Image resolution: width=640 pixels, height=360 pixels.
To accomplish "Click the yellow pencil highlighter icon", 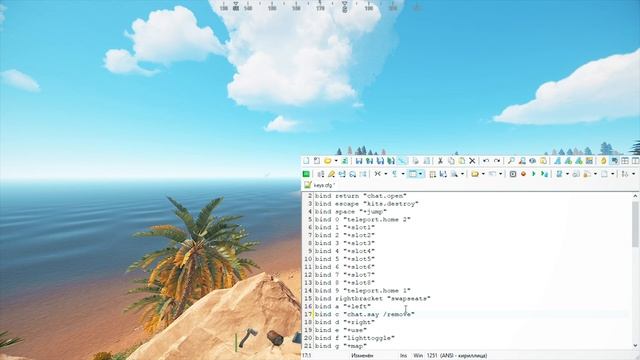I will (331, 174).
